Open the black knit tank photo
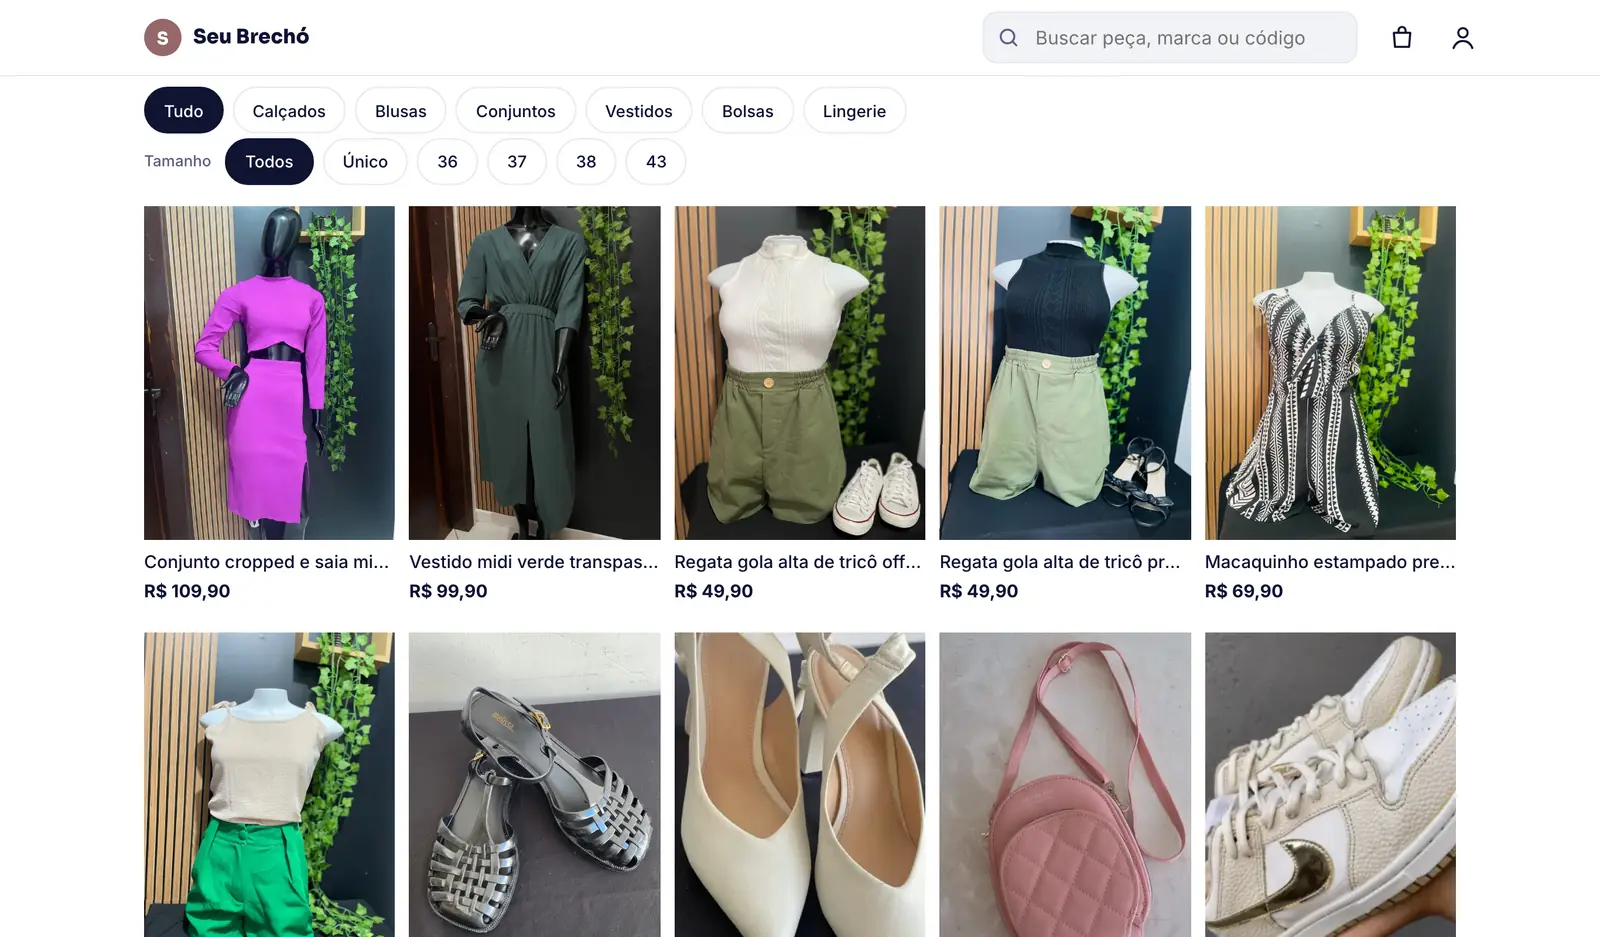The height and width of the screenshot is (937, 1600). point(1065,373)
